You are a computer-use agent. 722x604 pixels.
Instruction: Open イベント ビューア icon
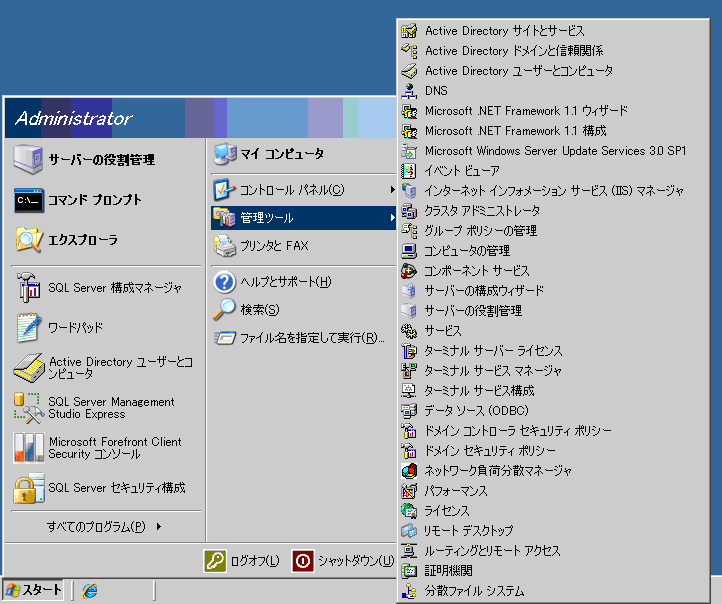pos(409,171)
